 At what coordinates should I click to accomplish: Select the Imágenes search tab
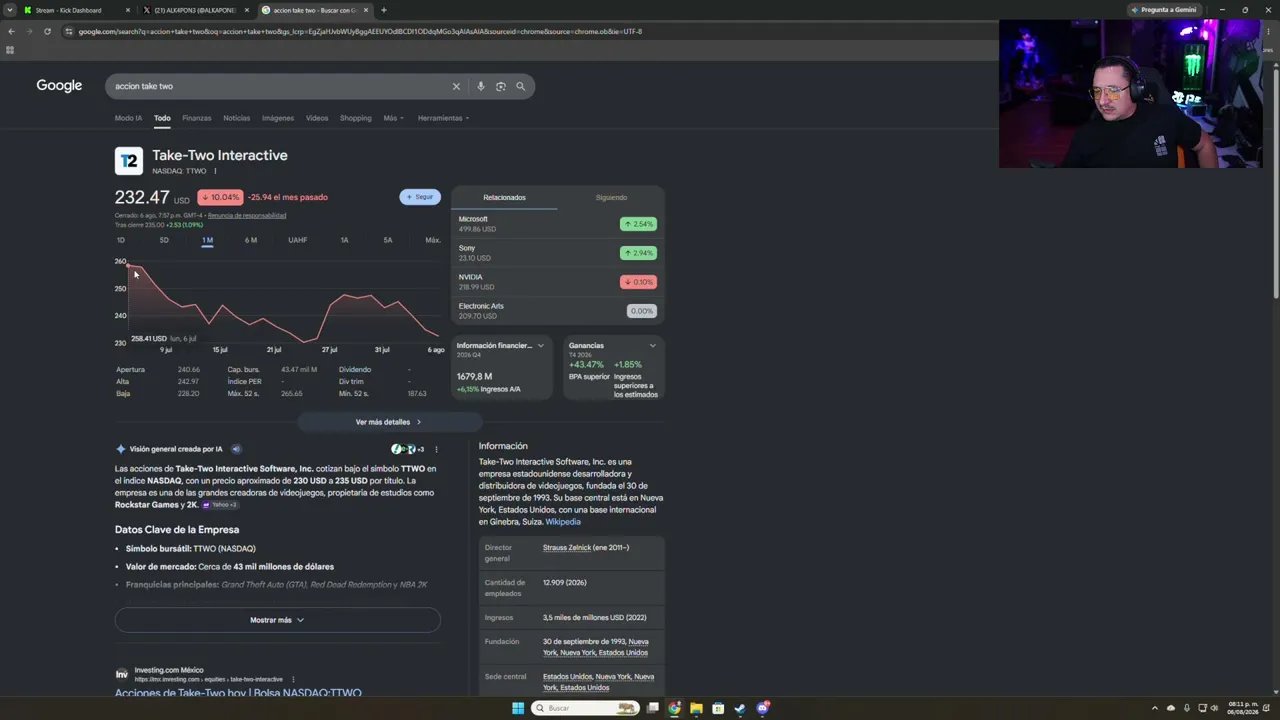point(278,118)
